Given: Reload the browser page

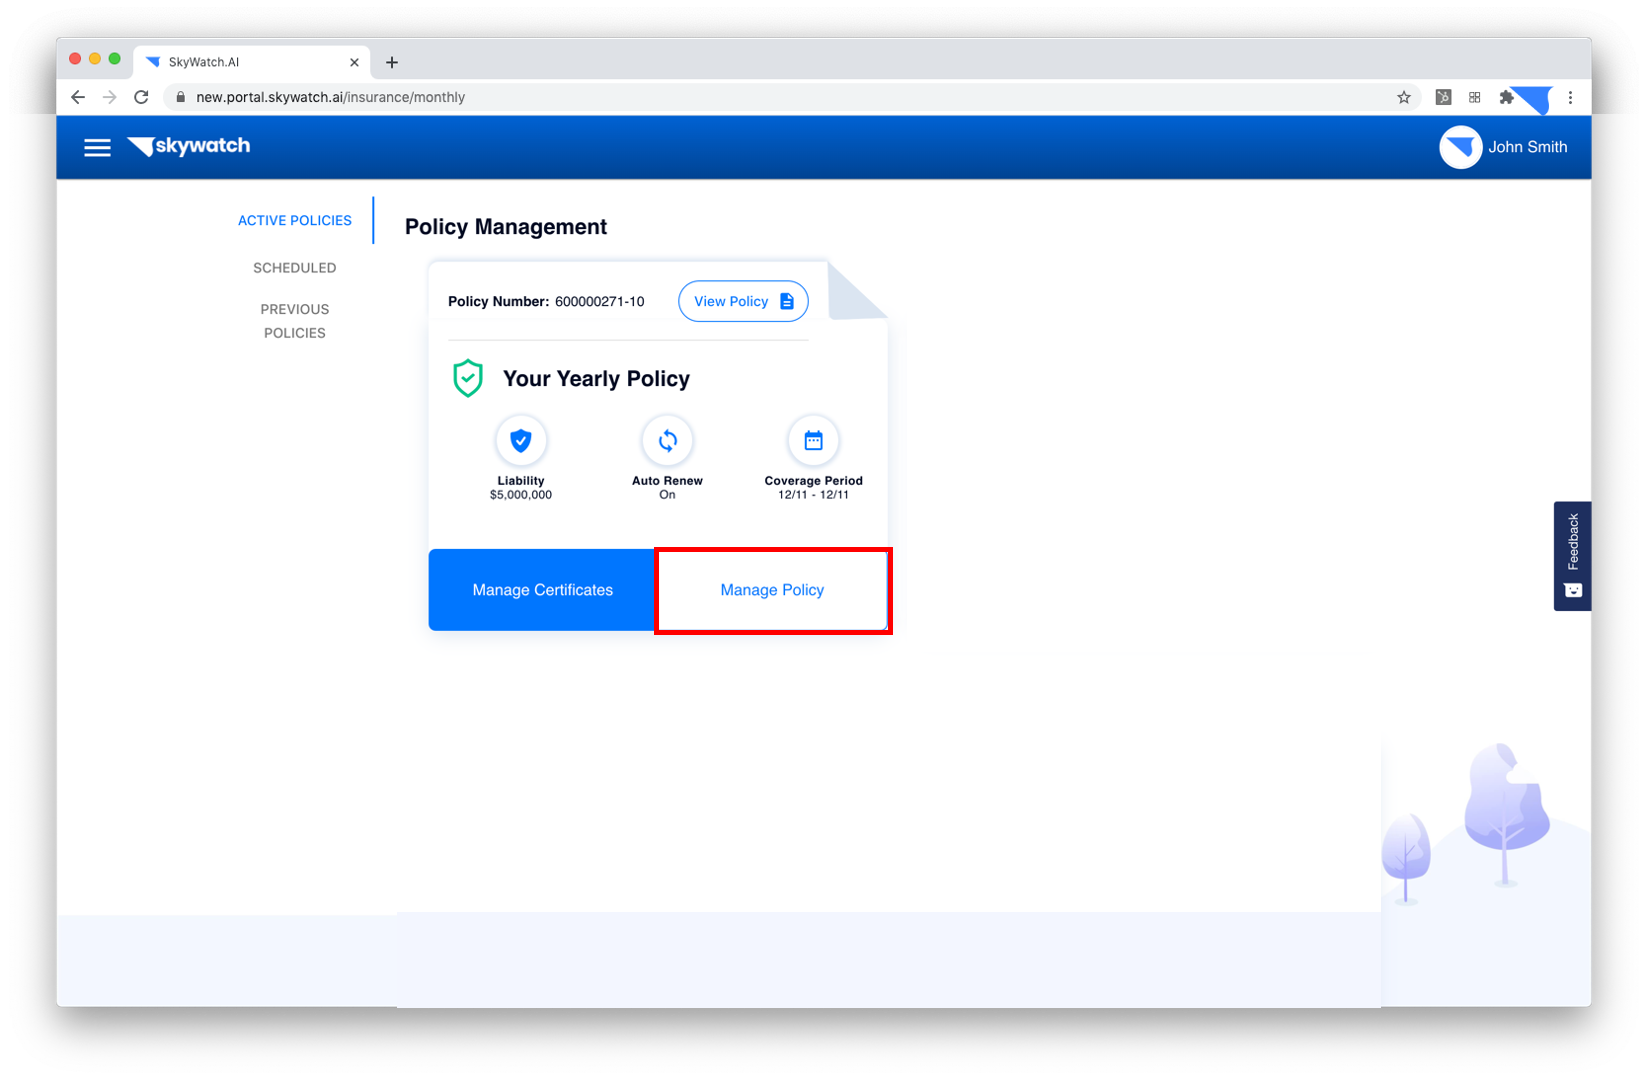Looking at the screenshot, I should (x=141, y=97).
